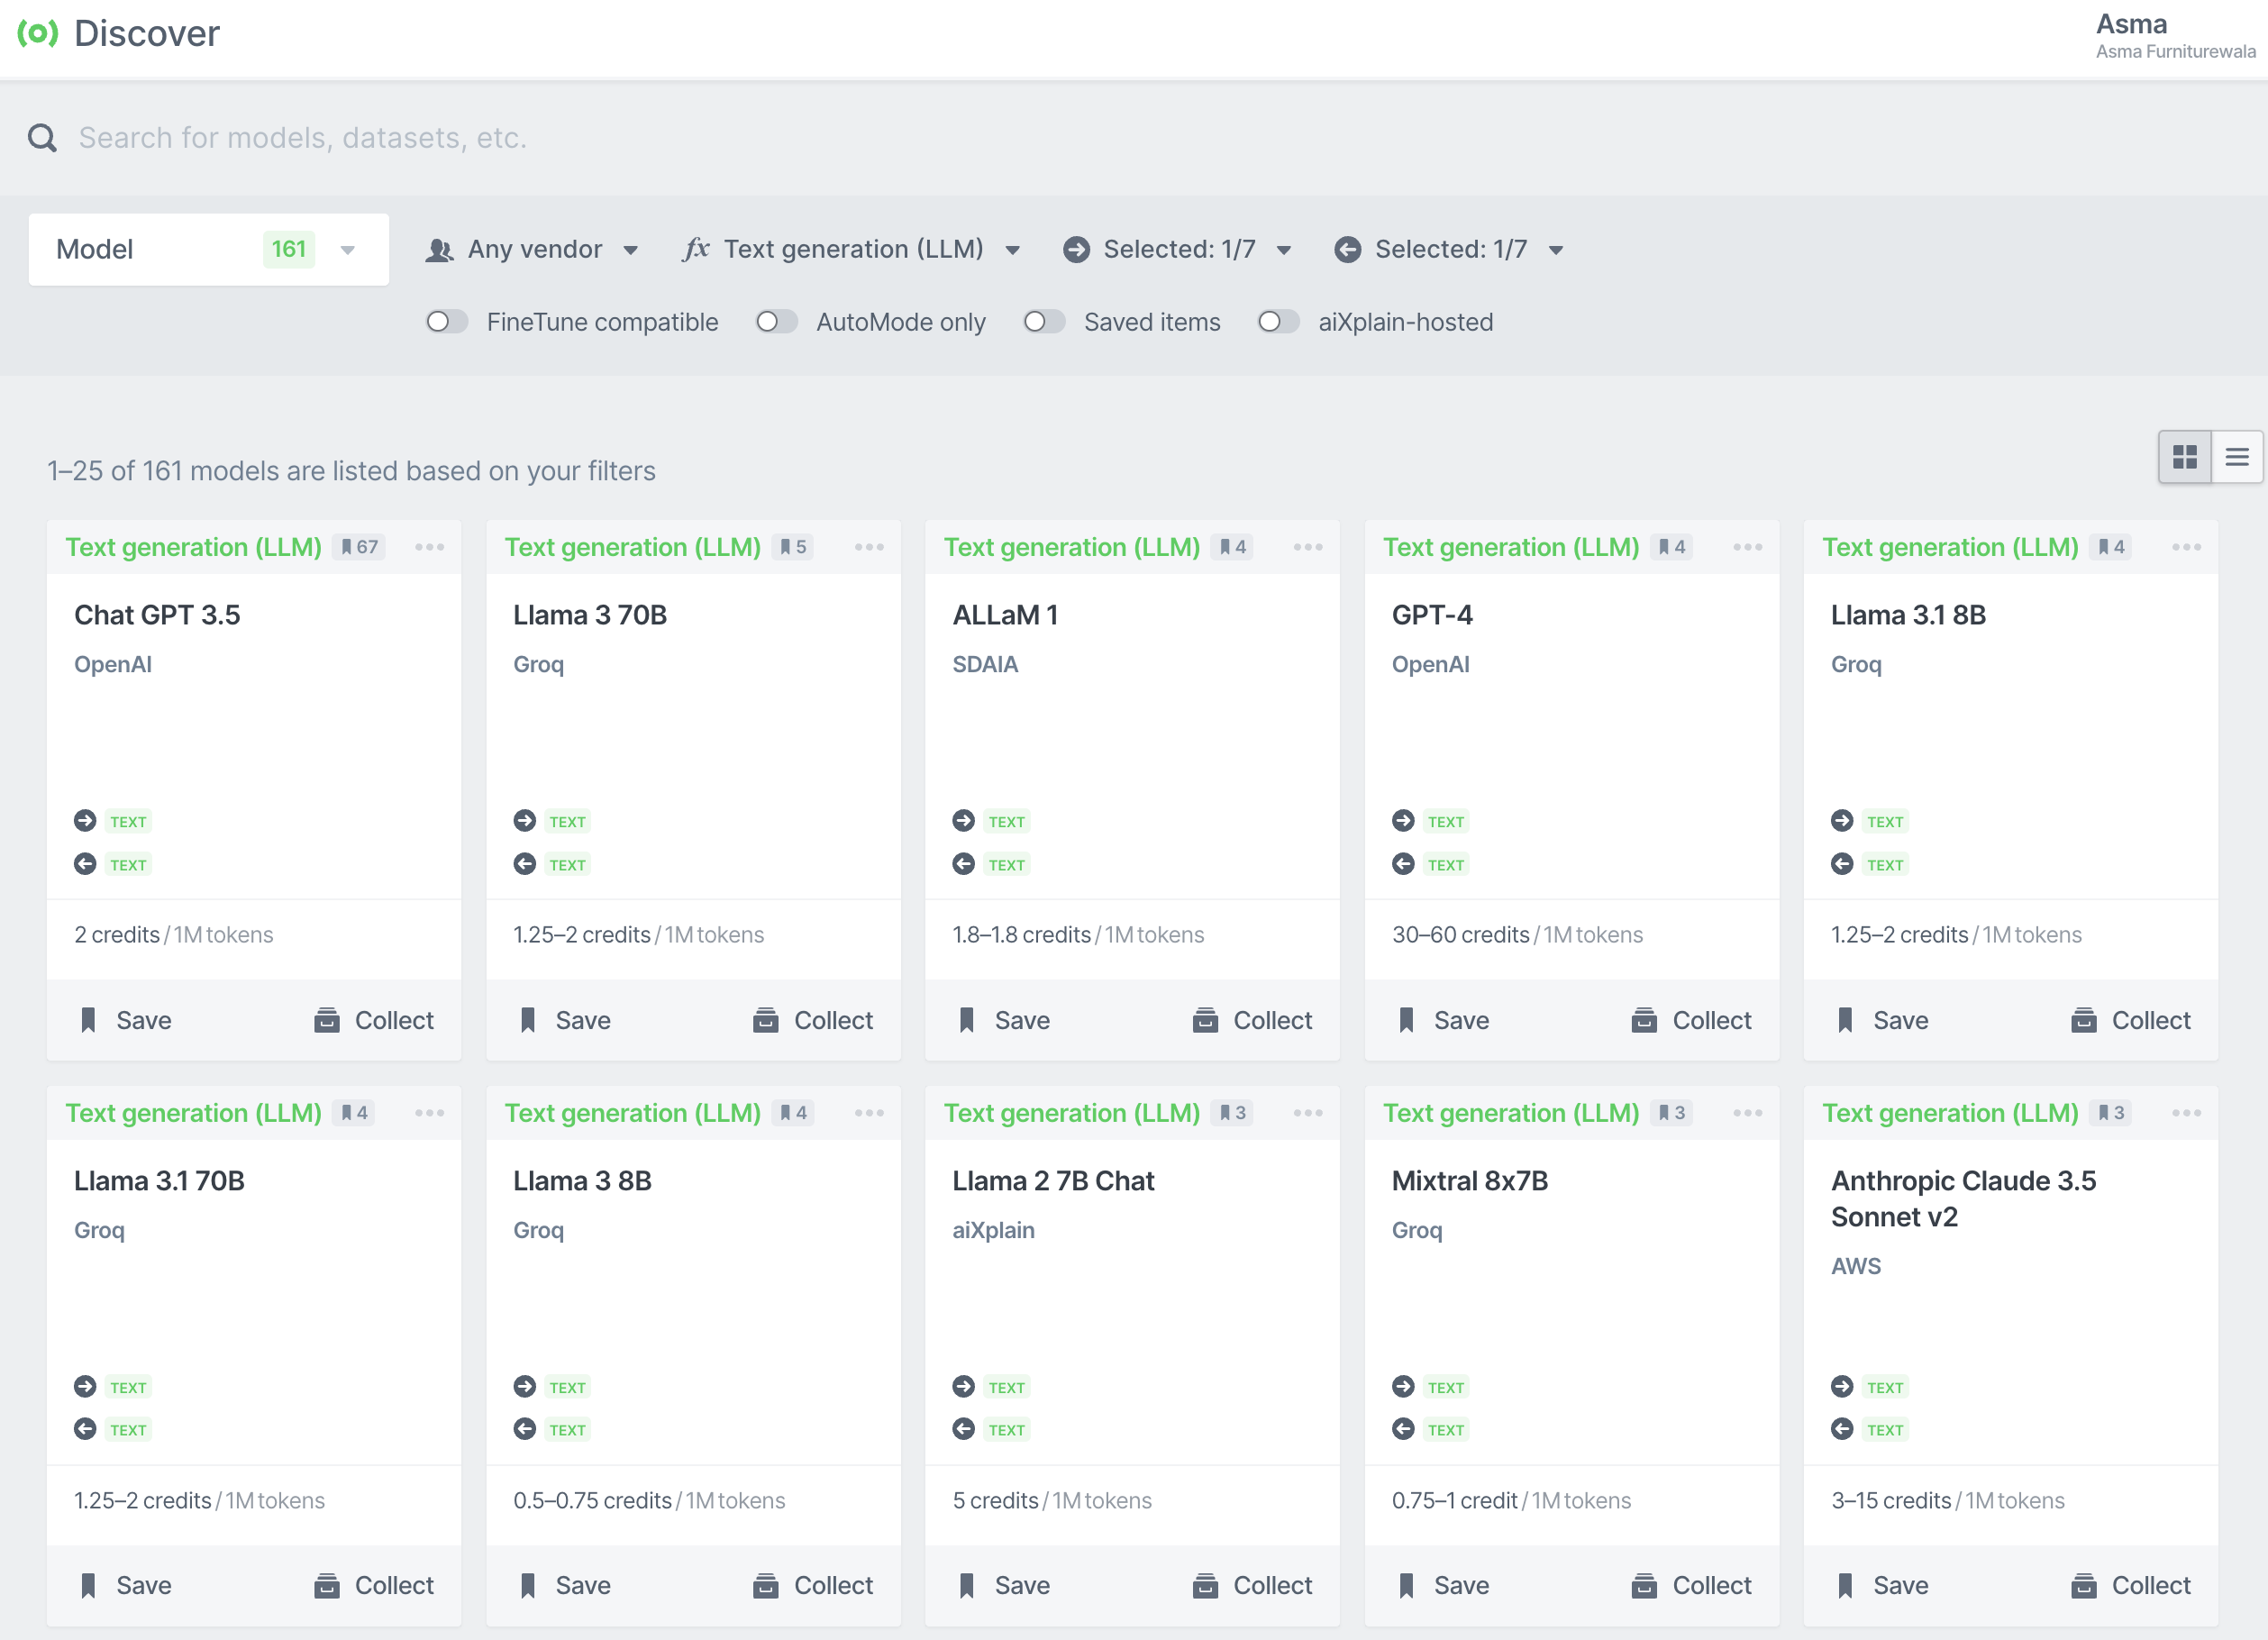
Task: Switch to grid view icon
Action: point(2185,457)
